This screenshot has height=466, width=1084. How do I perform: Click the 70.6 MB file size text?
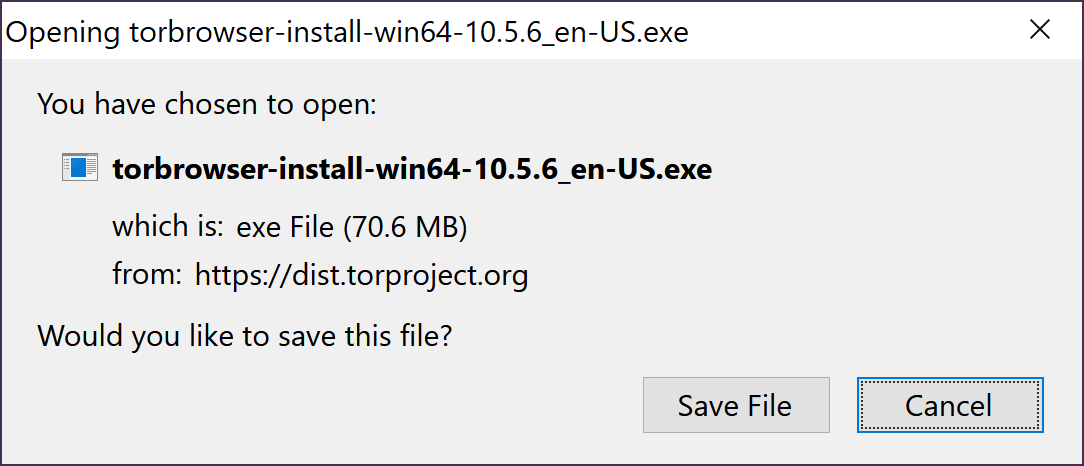click(x=406, y=228)
